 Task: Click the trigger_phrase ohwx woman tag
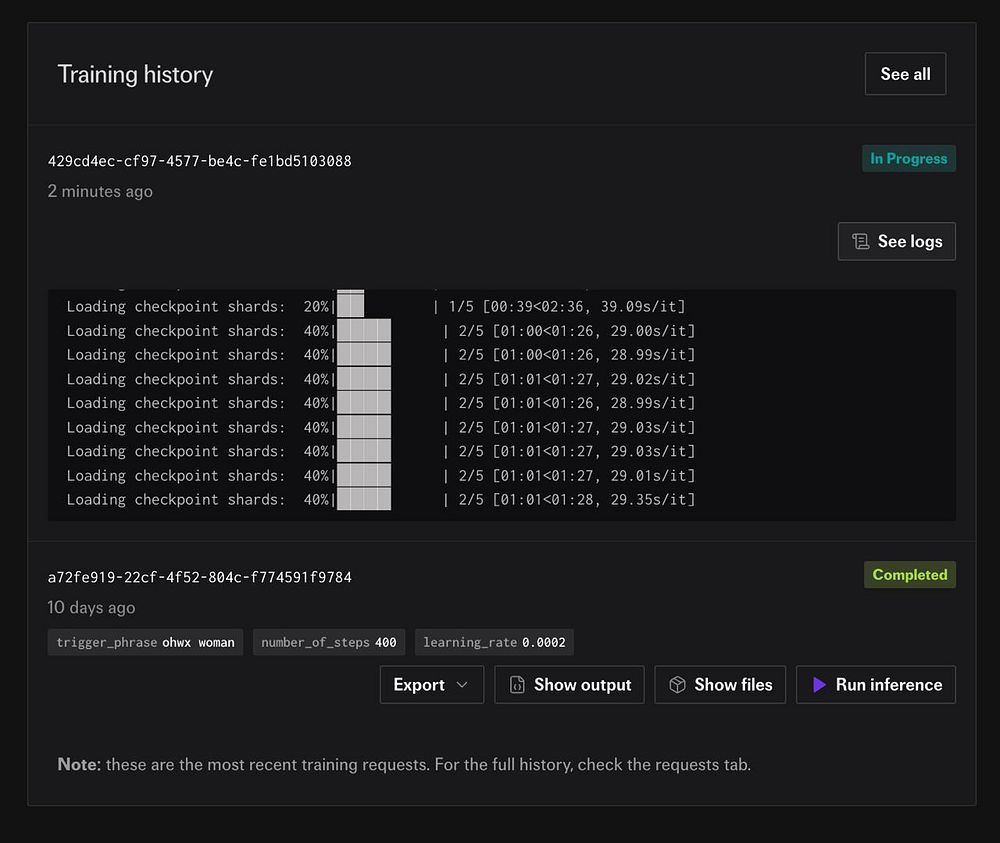click(x=145, y=642)
